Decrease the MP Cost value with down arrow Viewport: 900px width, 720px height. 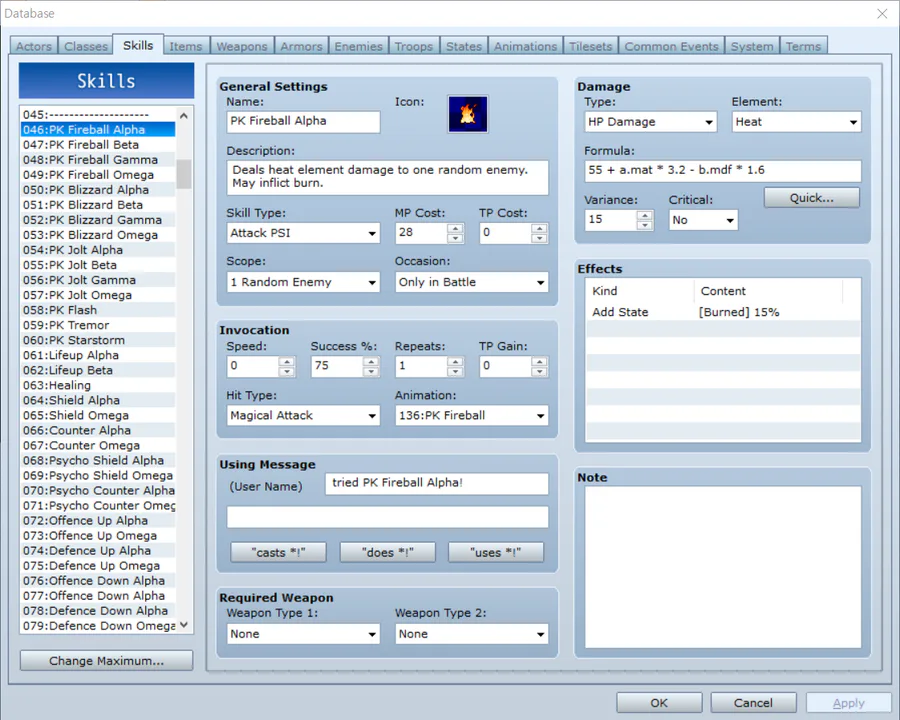coord(455,238)
